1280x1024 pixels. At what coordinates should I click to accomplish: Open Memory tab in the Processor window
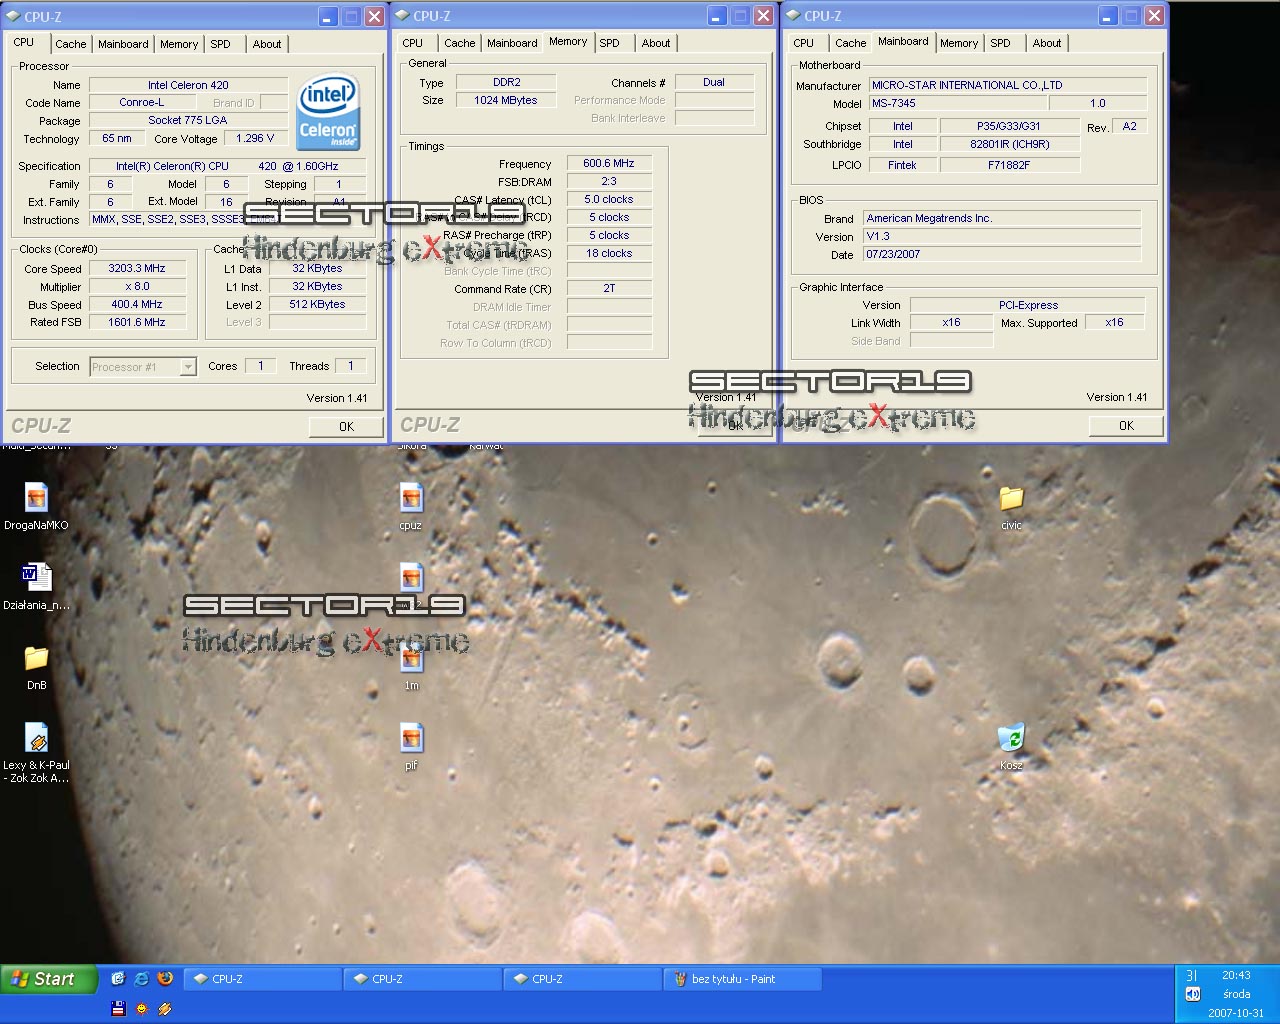pos(179,44)
